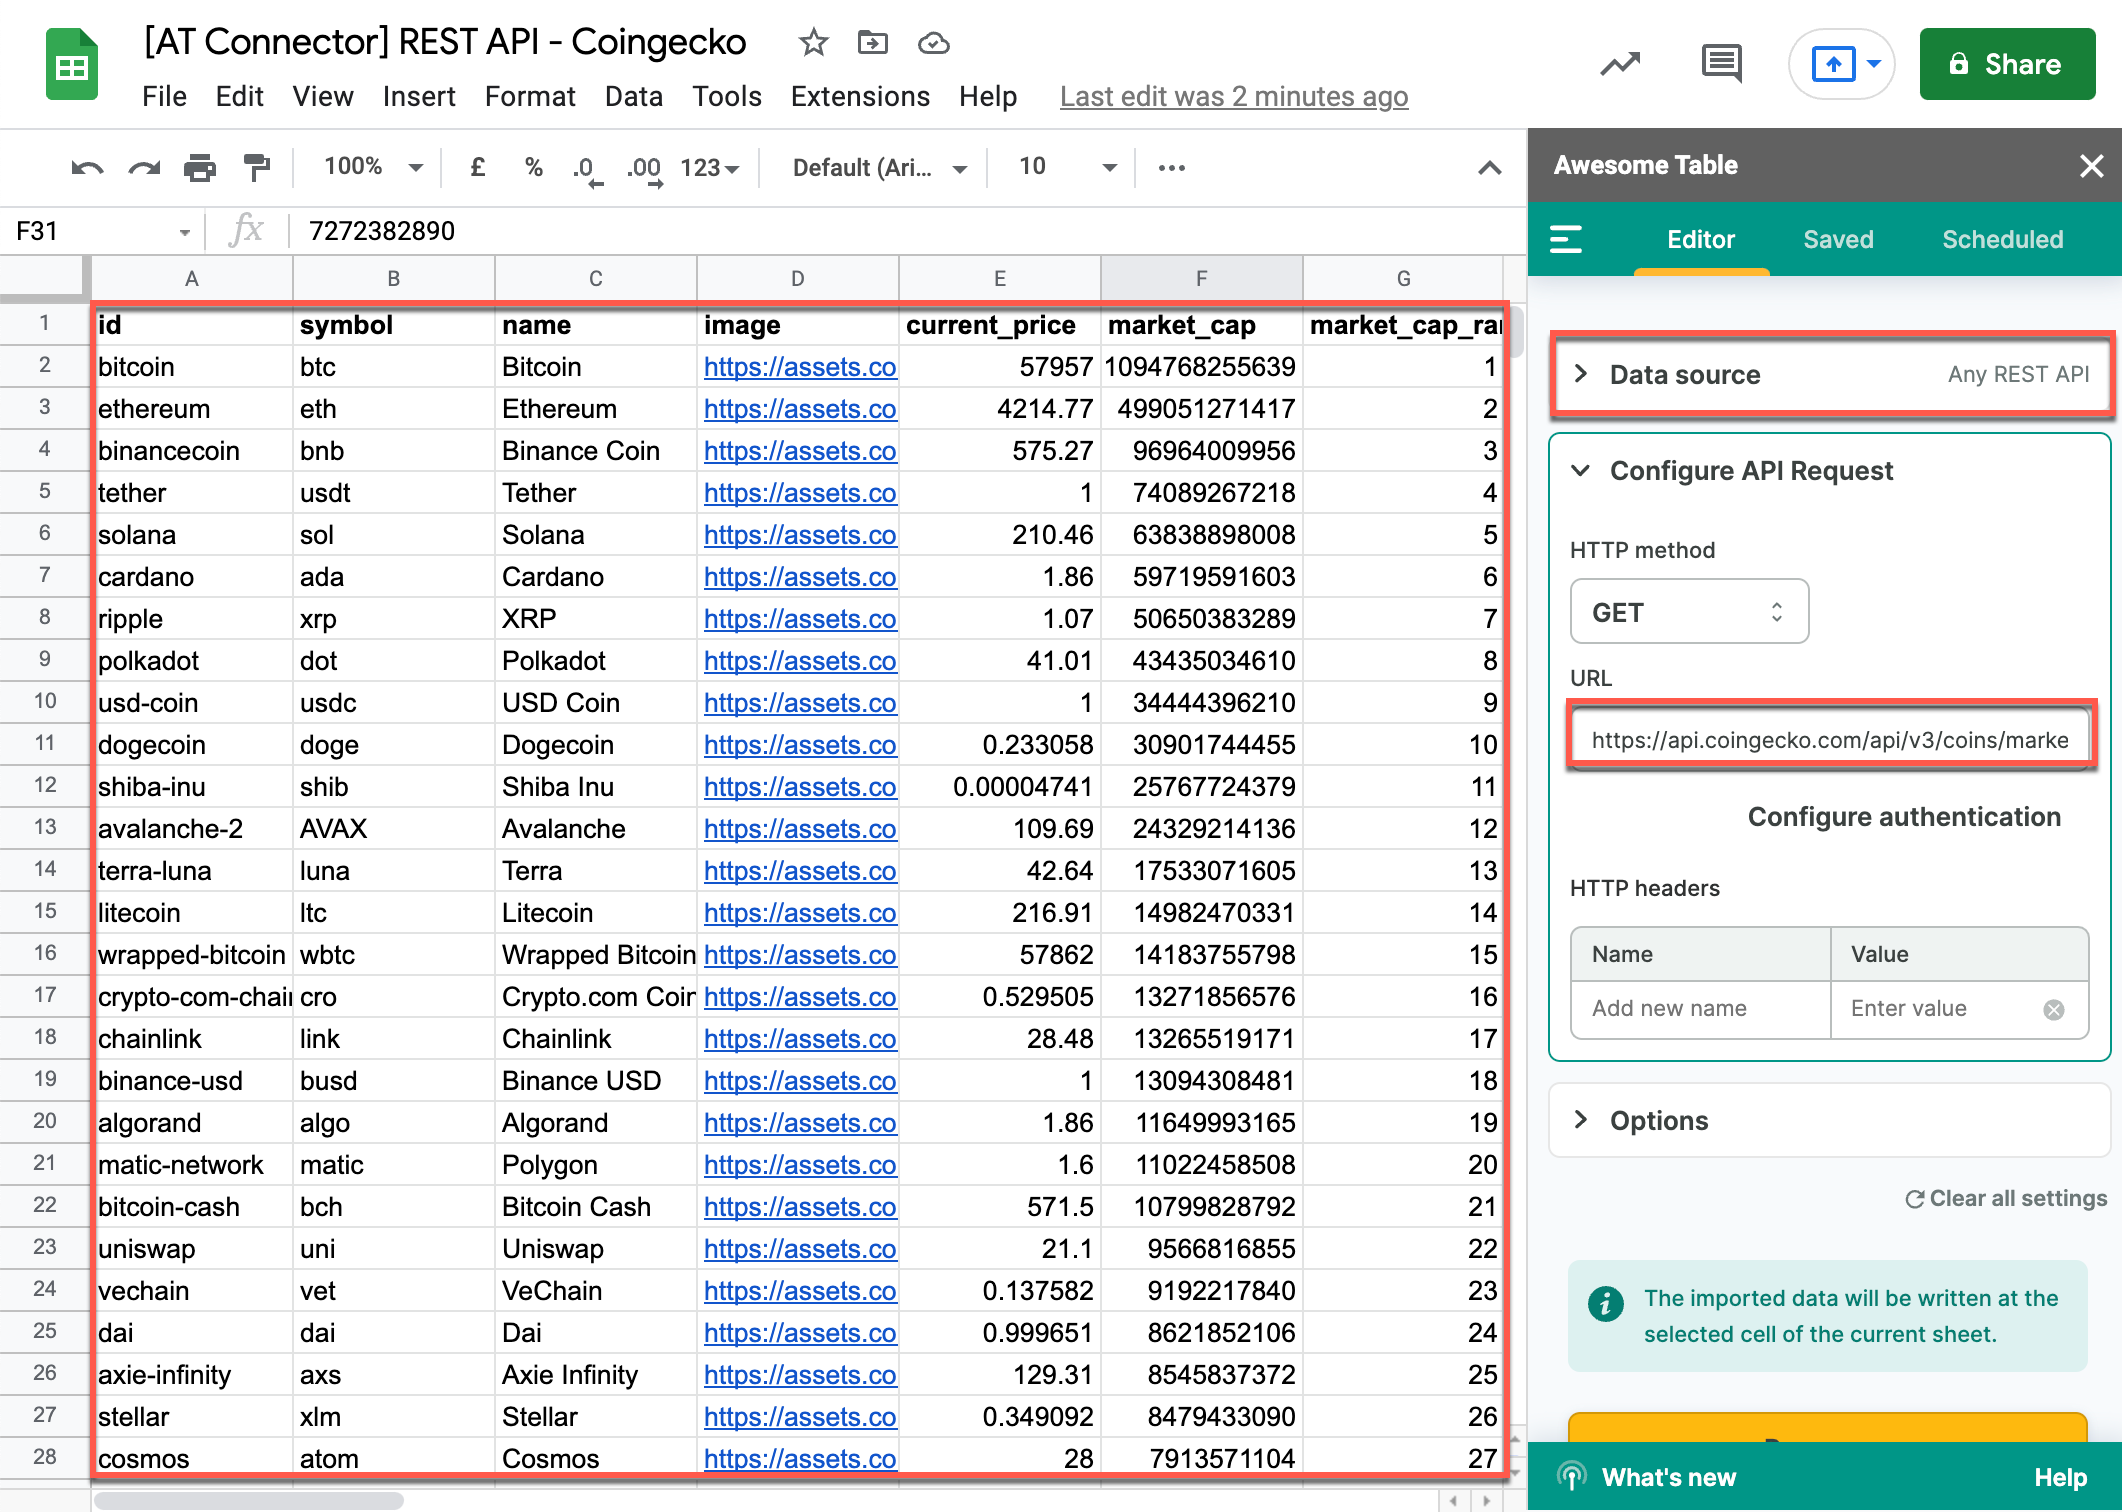The image size is (2122, 1512).
Task: Open Last edit was 2 minutes ago
Action: (1234, 97)
